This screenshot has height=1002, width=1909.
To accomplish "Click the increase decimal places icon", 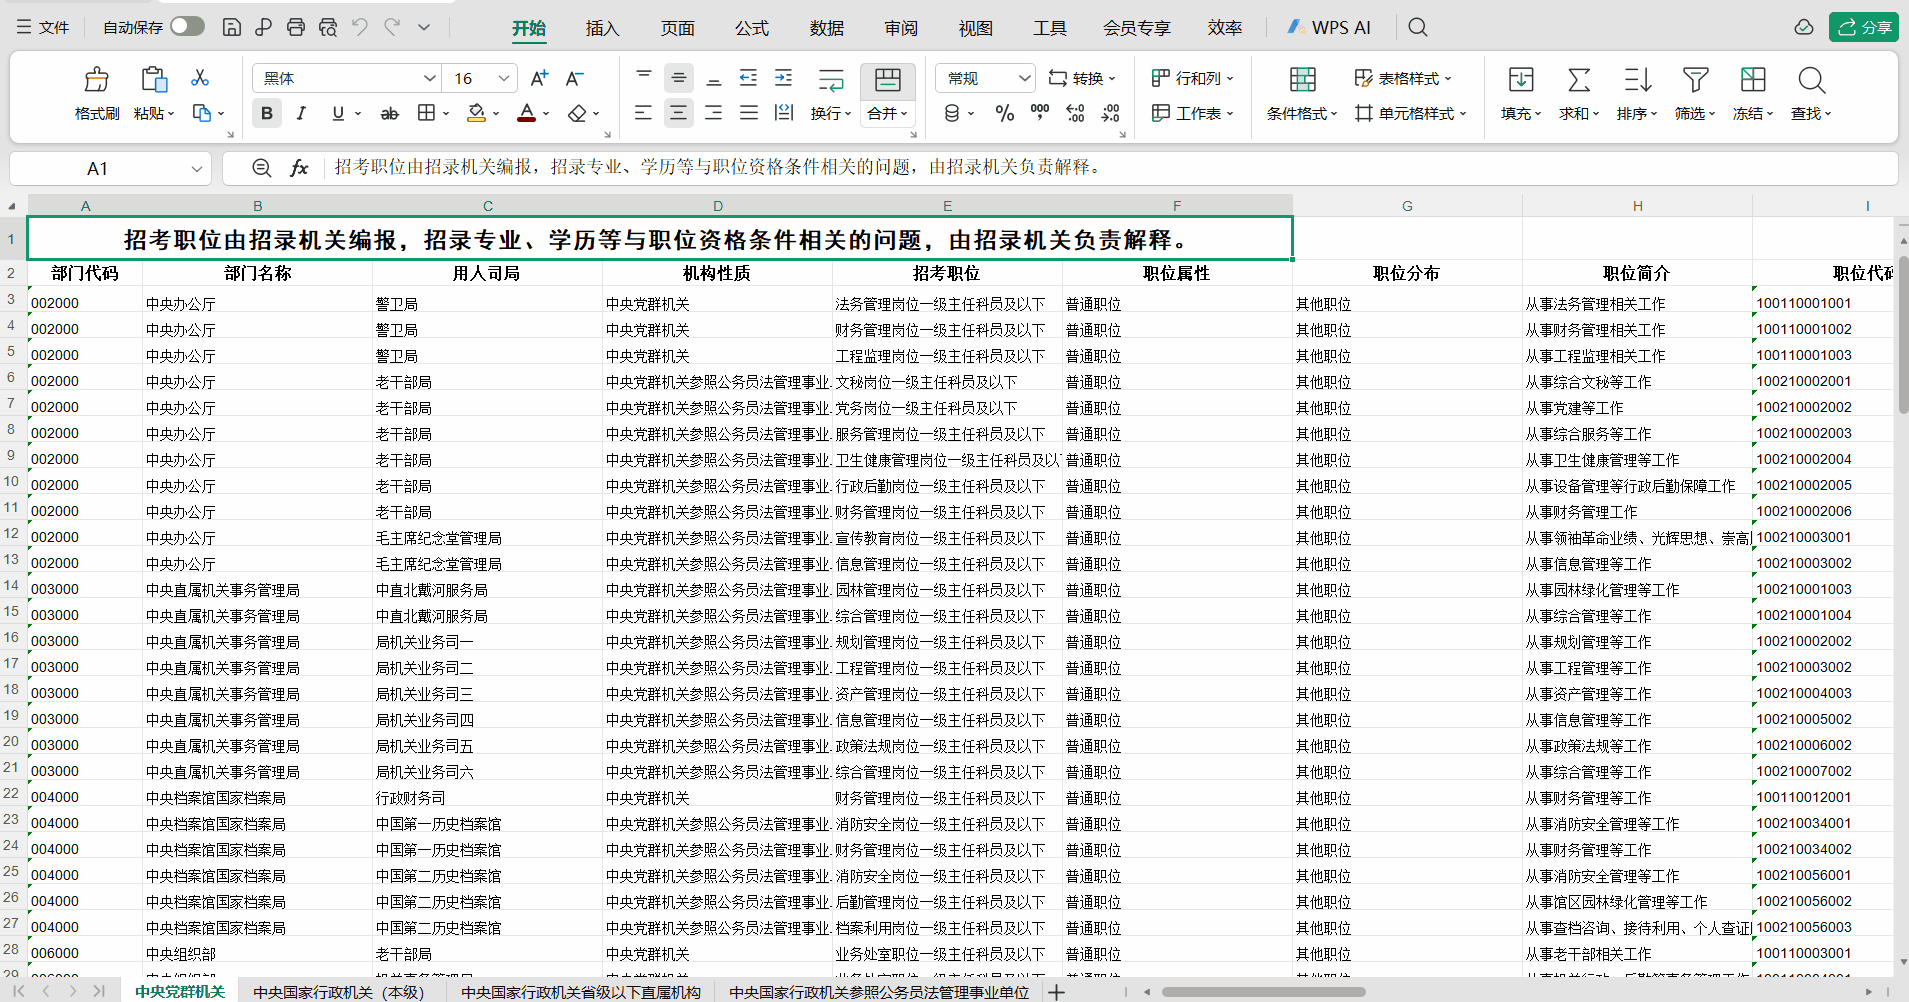I will click(x=1075, y=113).
